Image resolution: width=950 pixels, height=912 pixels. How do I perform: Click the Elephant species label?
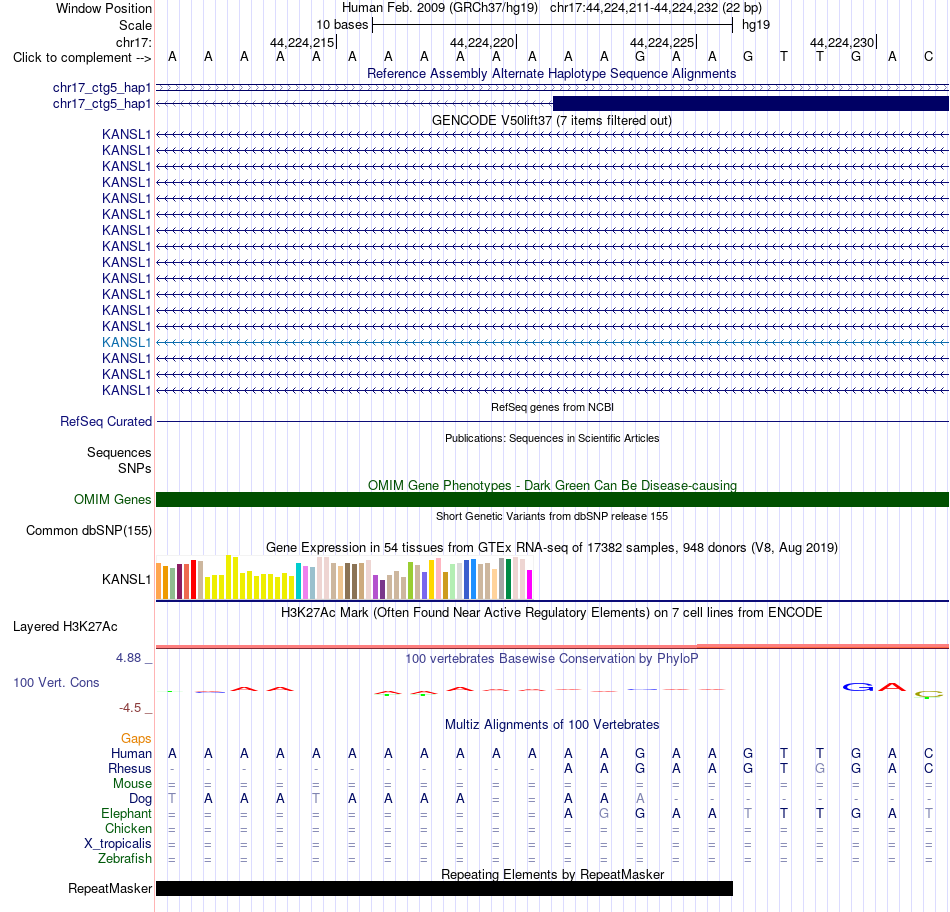click(126, 813)
